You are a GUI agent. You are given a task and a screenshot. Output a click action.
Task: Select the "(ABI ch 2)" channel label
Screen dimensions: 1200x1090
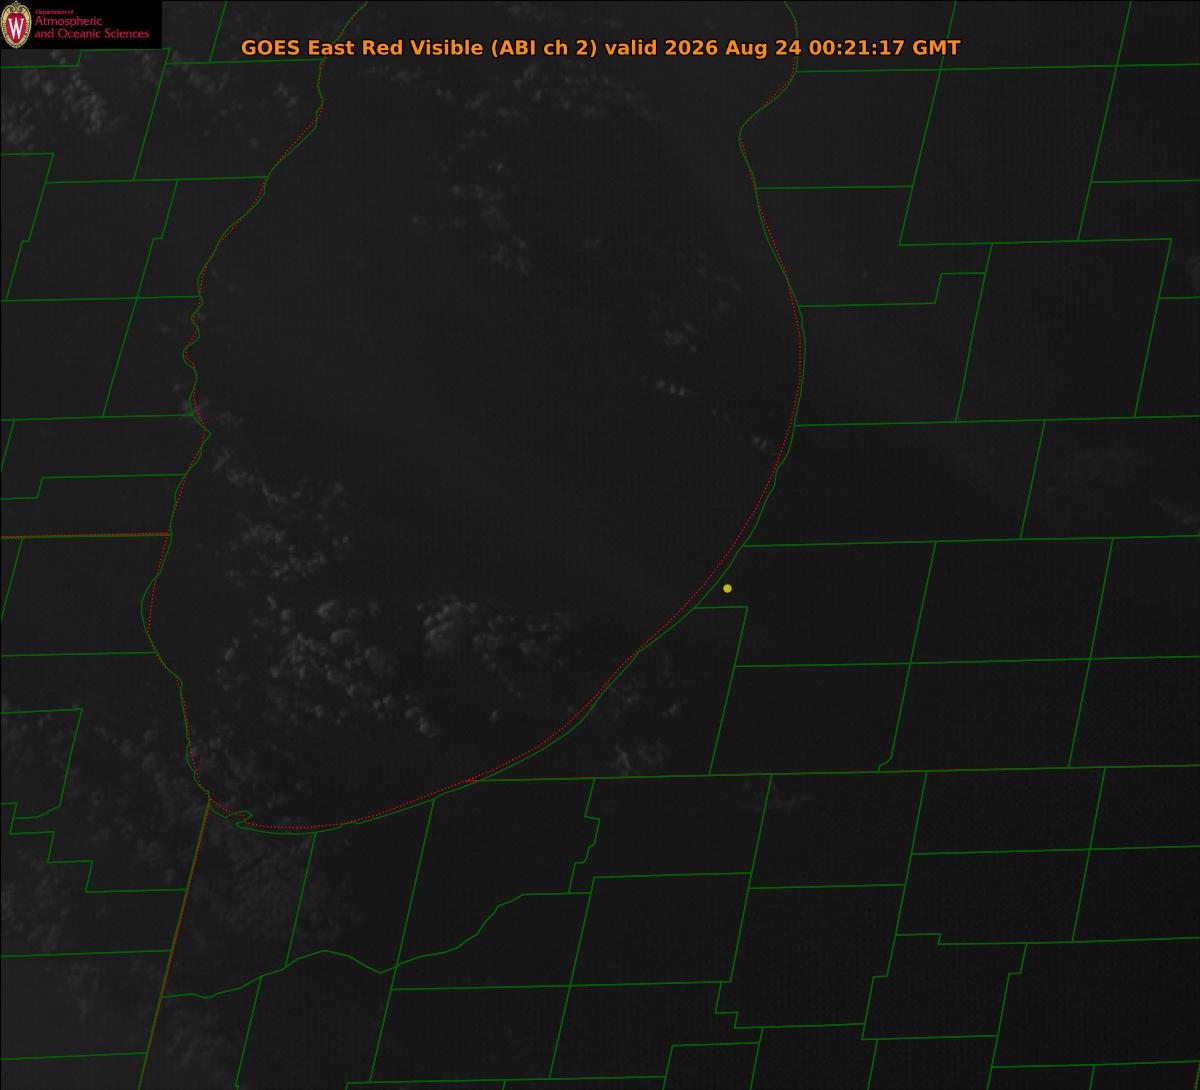coord(543,49)
